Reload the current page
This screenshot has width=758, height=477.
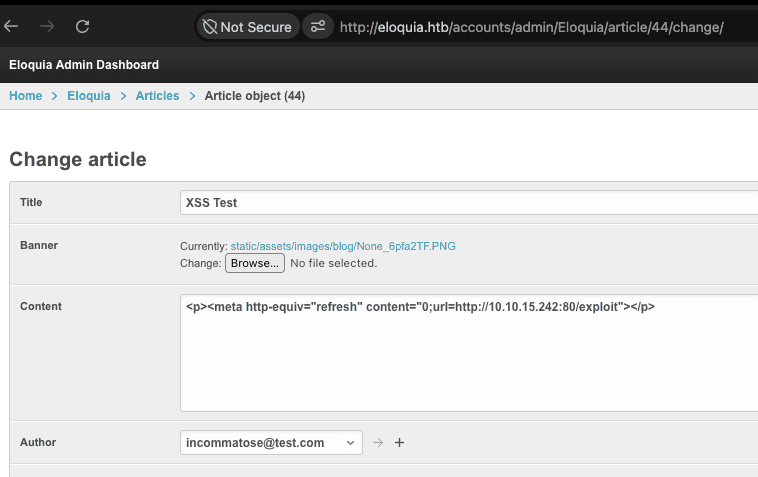(83, 26)
